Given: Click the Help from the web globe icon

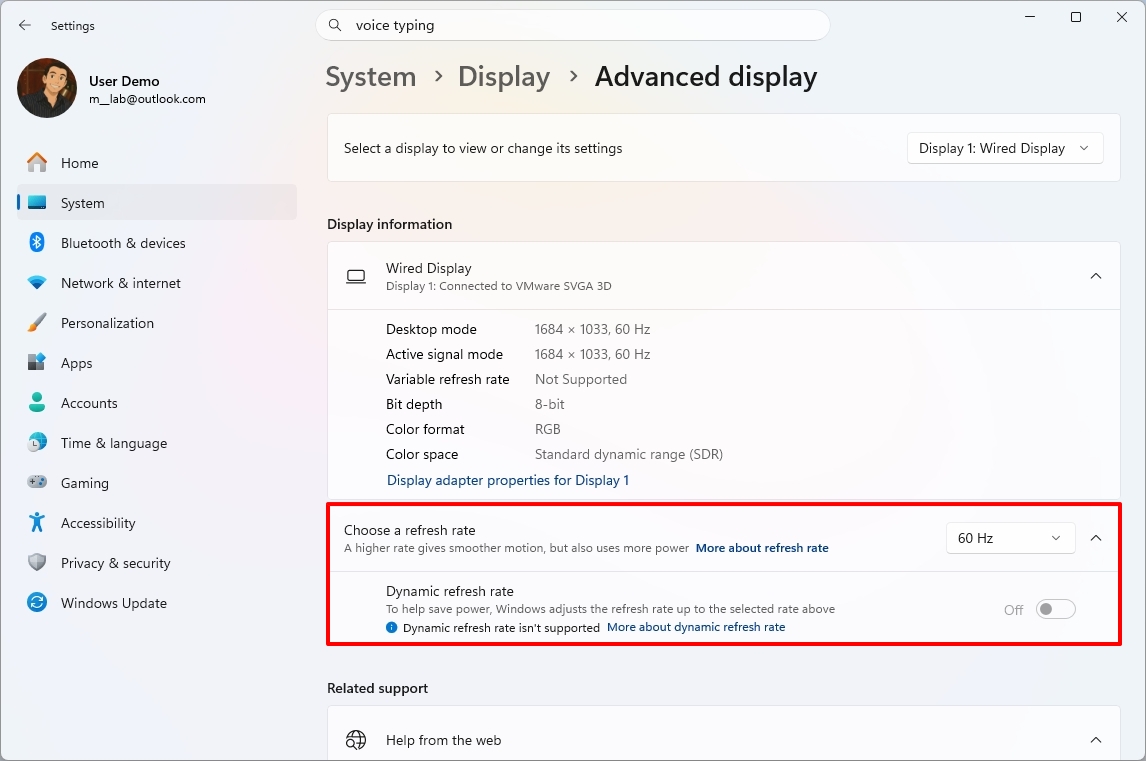Looking at the screenshot, I should [x=356, y=740].
